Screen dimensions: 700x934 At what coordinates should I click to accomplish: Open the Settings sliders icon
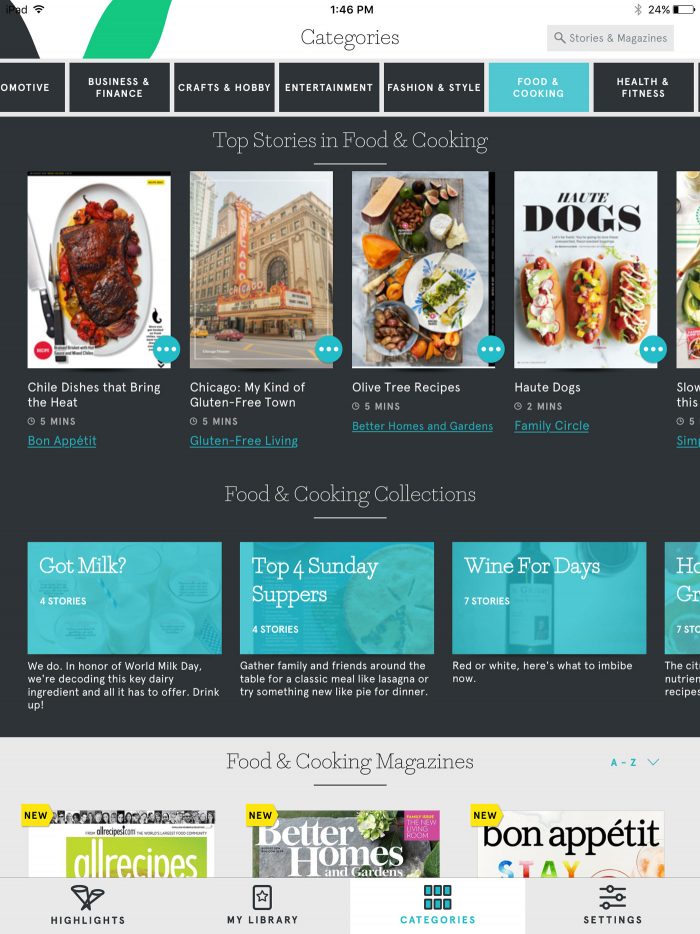tap(612, 897)
